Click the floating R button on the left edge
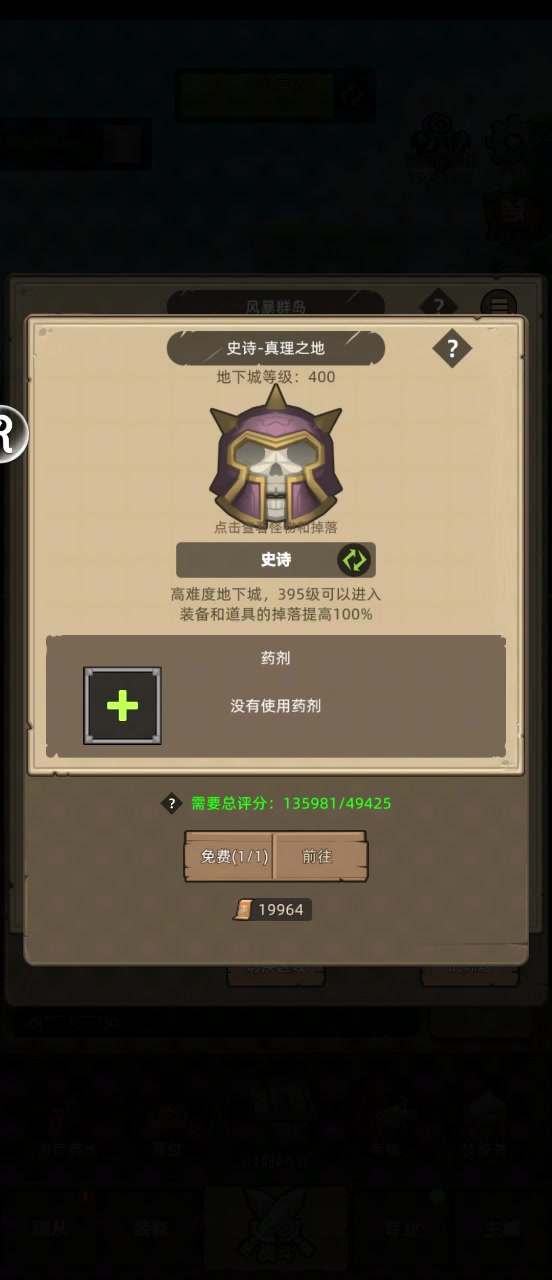 pos(10,433)
